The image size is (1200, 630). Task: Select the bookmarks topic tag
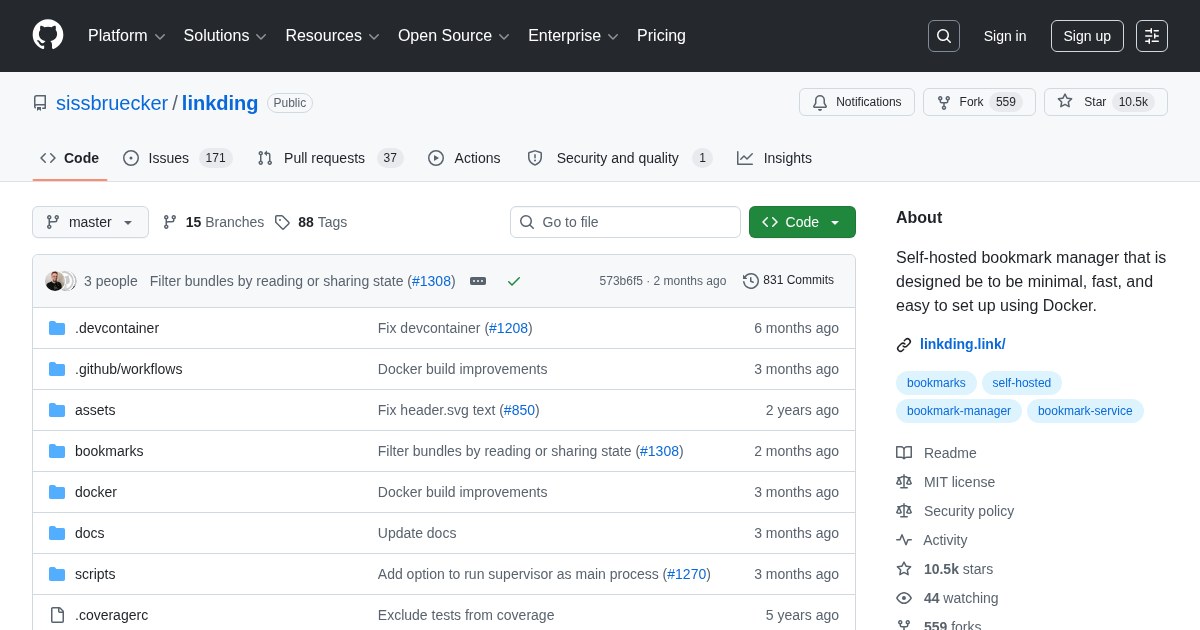click(x=936, y=383)
